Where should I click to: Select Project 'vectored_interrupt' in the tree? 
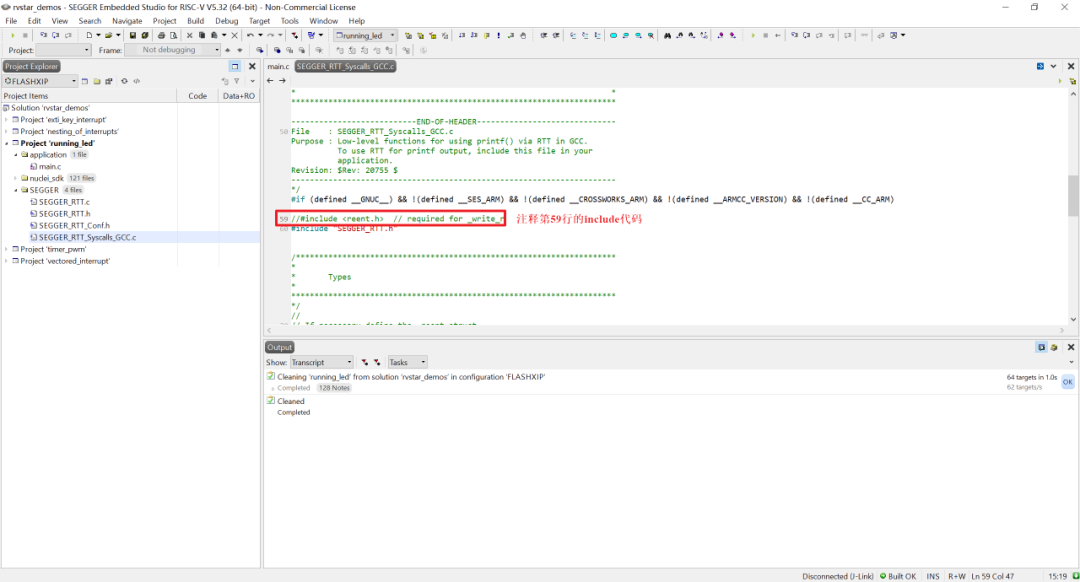pyautogui.click(x=65, y=261)
